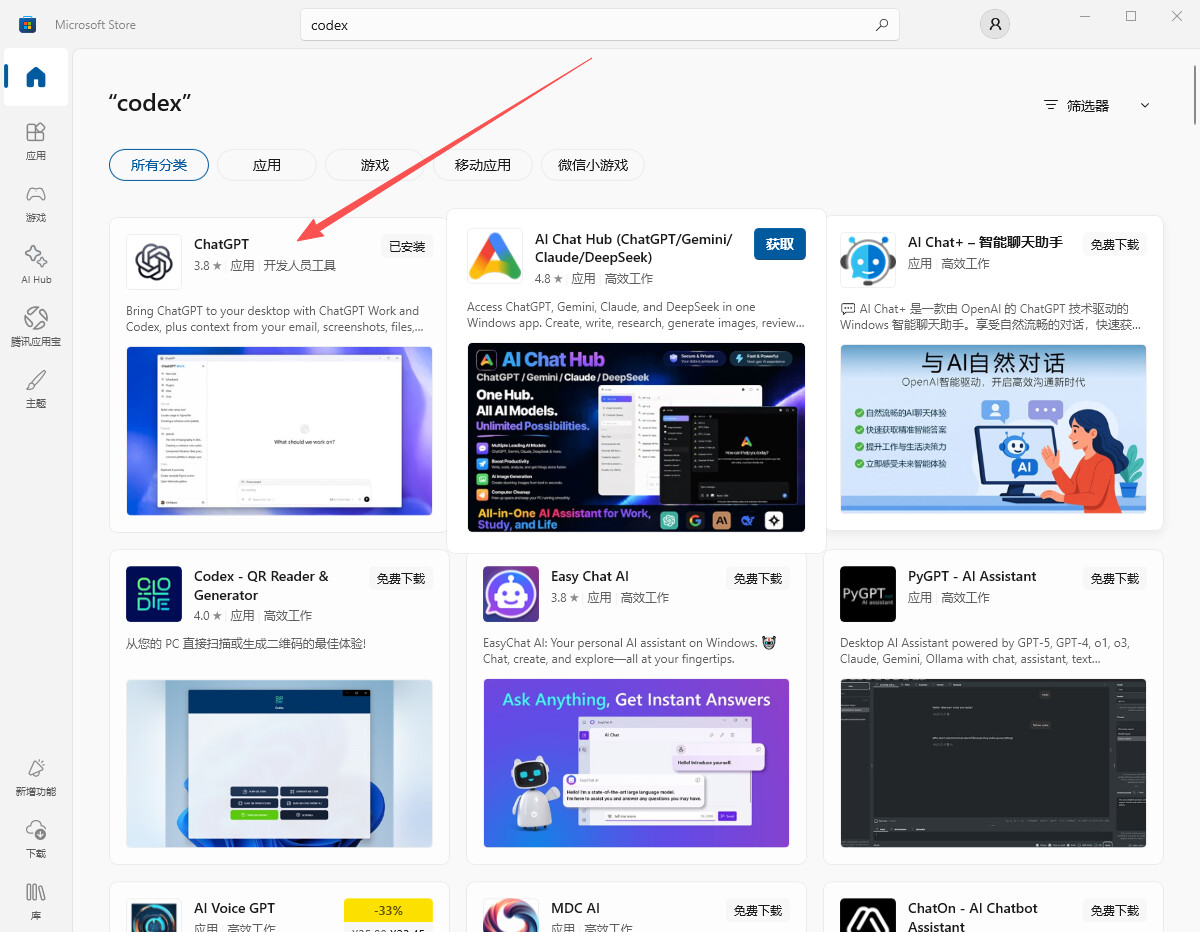This screenshot has height=932, width=1200.
Task: Click 免费下载 for Codex QR Reader
Action: pos(401,578)
